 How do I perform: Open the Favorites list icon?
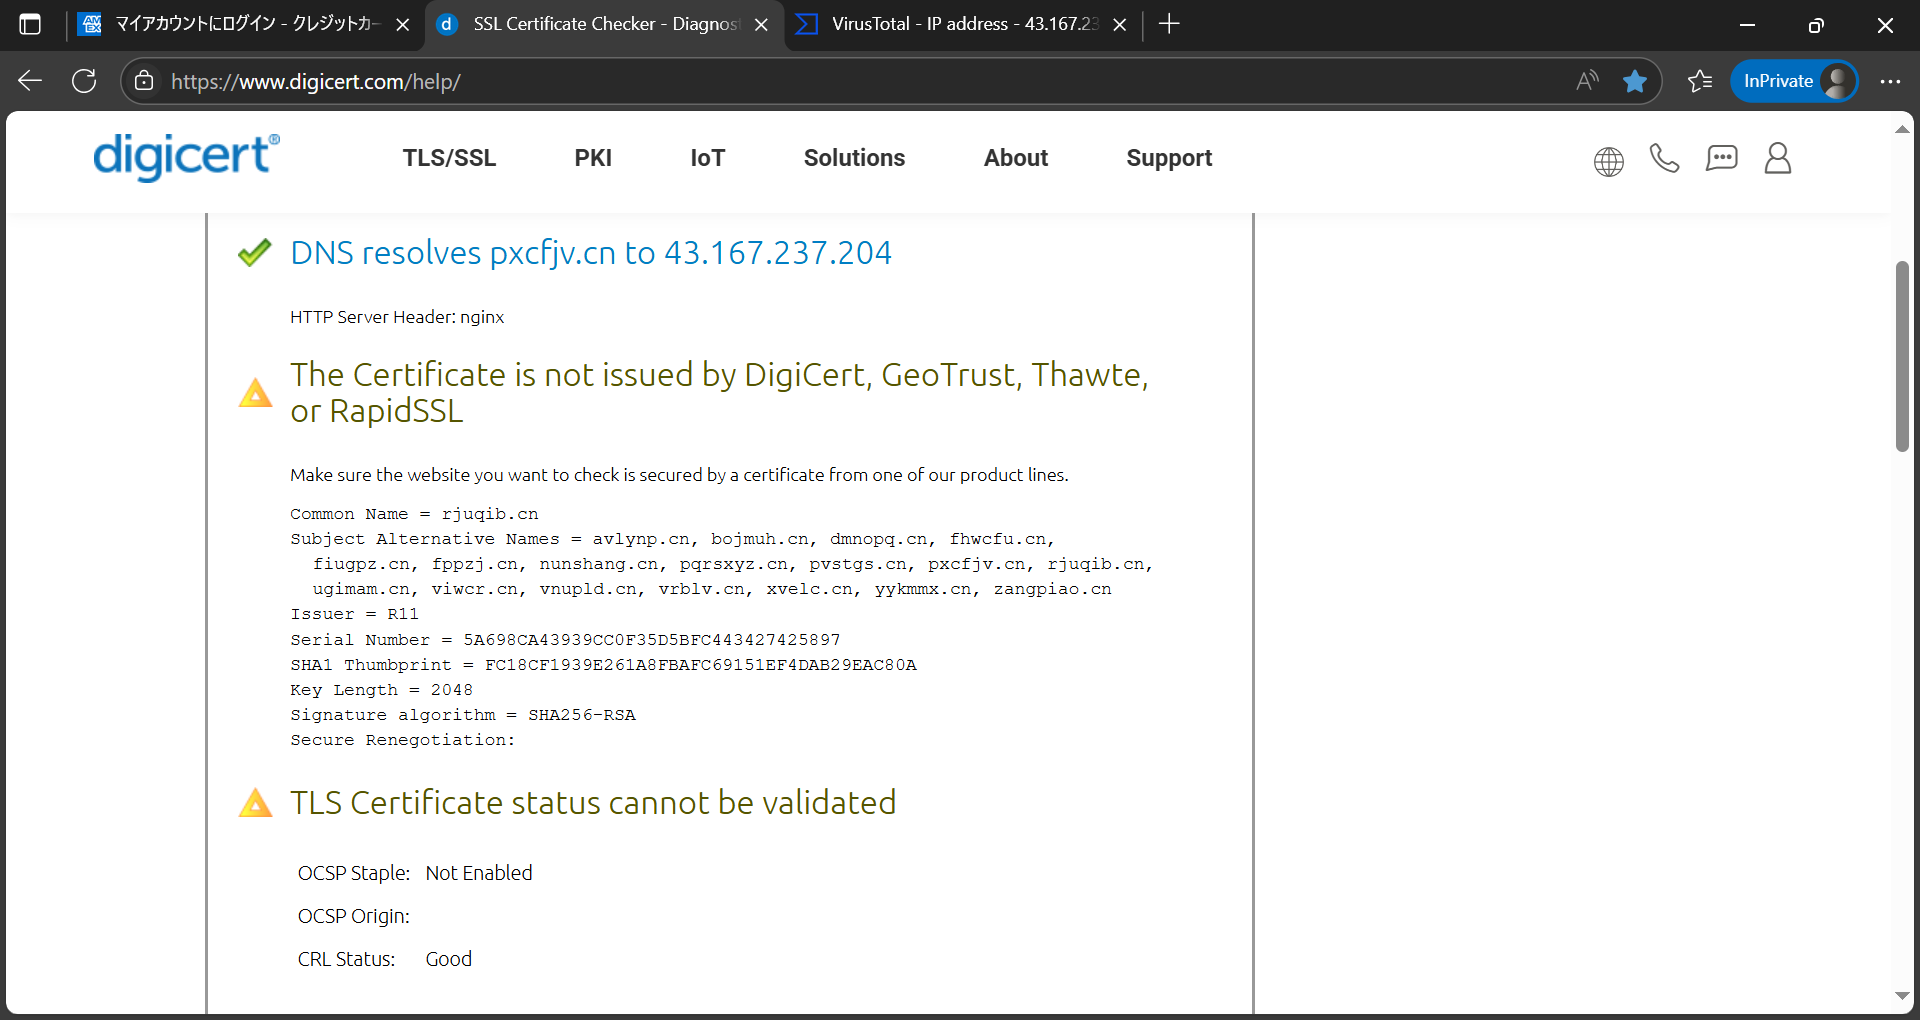point(1700,81)
